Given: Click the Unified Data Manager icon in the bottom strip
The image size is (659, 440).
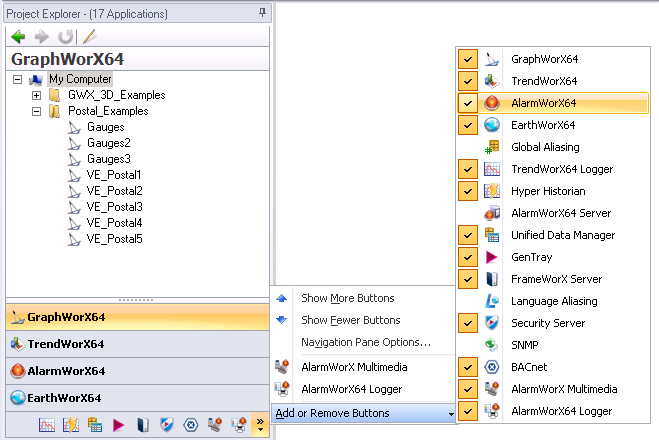Looking at the screenshot, I should point(95,425).
